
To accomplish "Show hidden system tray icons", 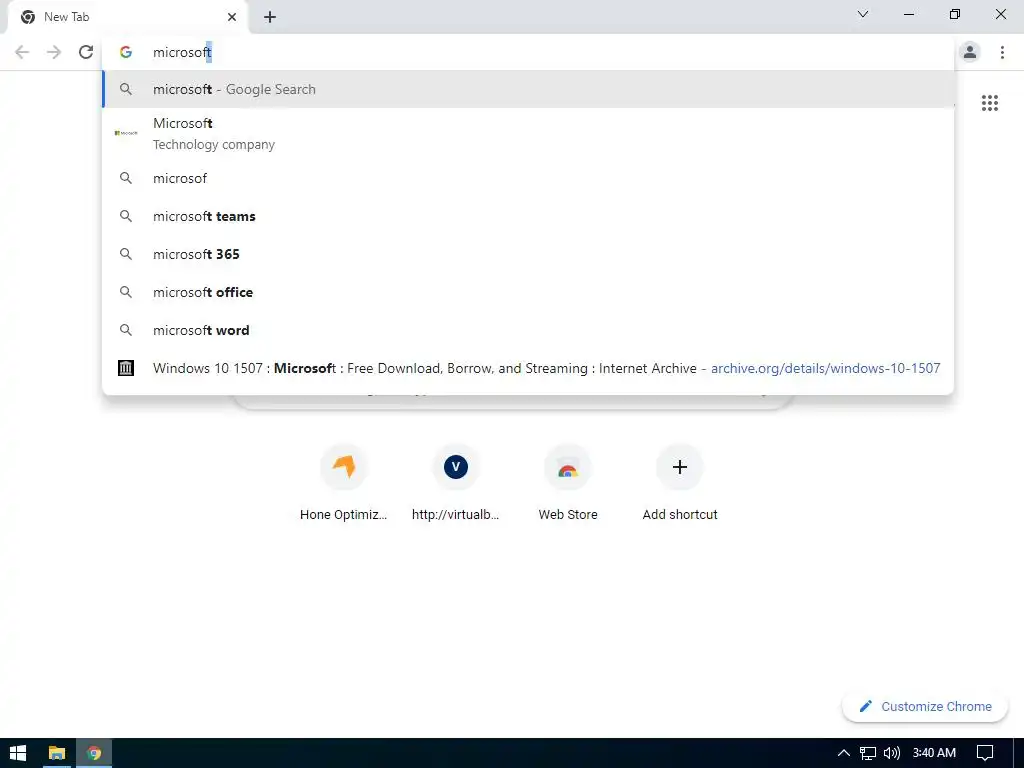I will (x=843, y=753).
